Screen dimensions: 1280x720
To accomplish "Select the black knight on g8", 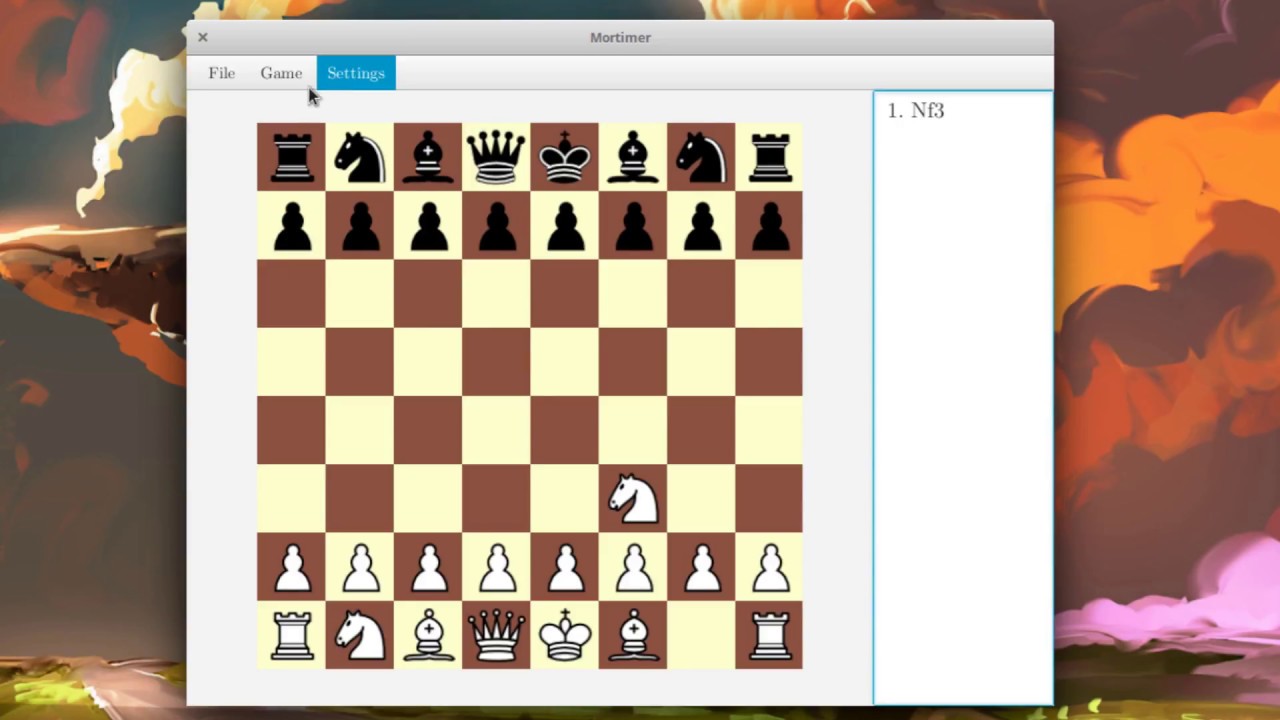I will click(701, 157).
